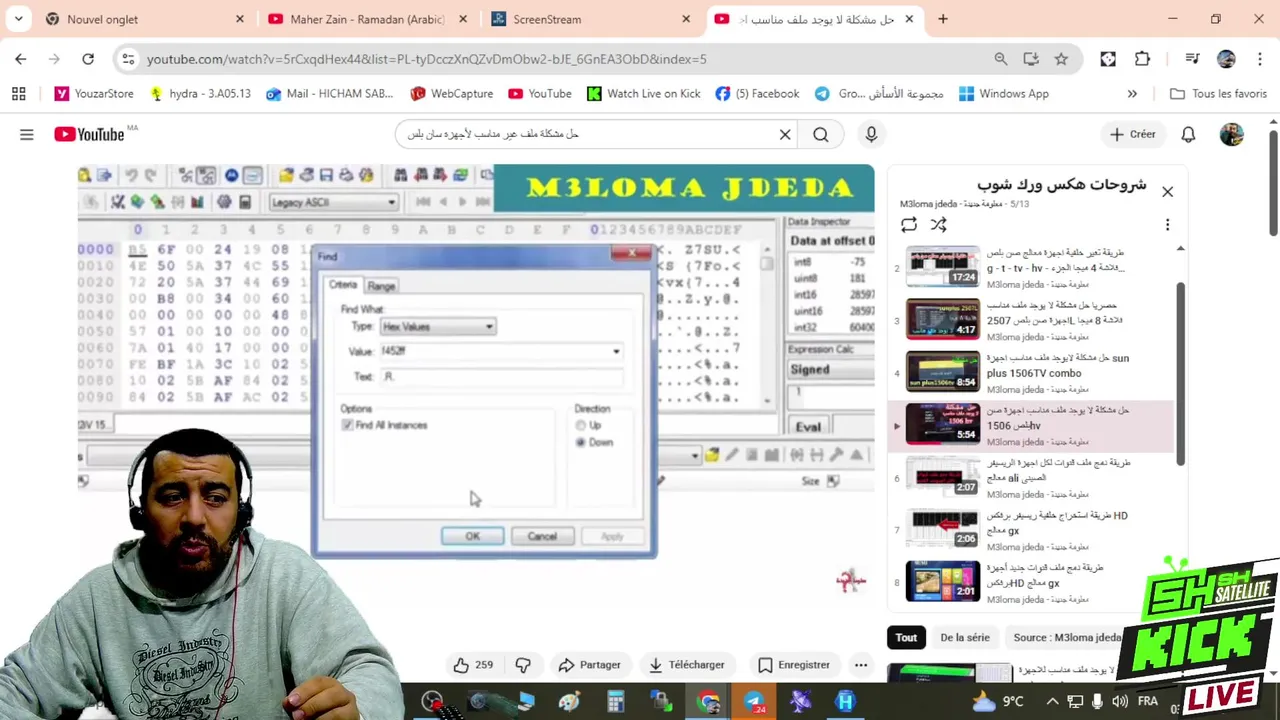Open the Criteria tab in the Find dialog
Screen dimensions: 1280x720
343,285
